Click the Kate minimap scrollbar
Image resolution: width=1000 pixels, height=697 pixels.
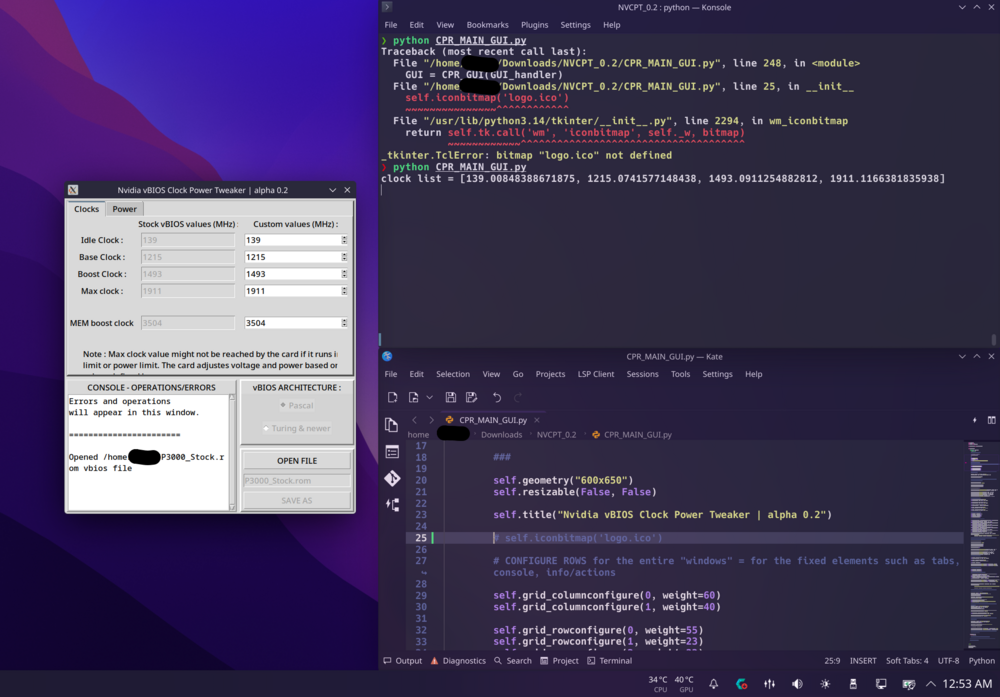[983, 545]
